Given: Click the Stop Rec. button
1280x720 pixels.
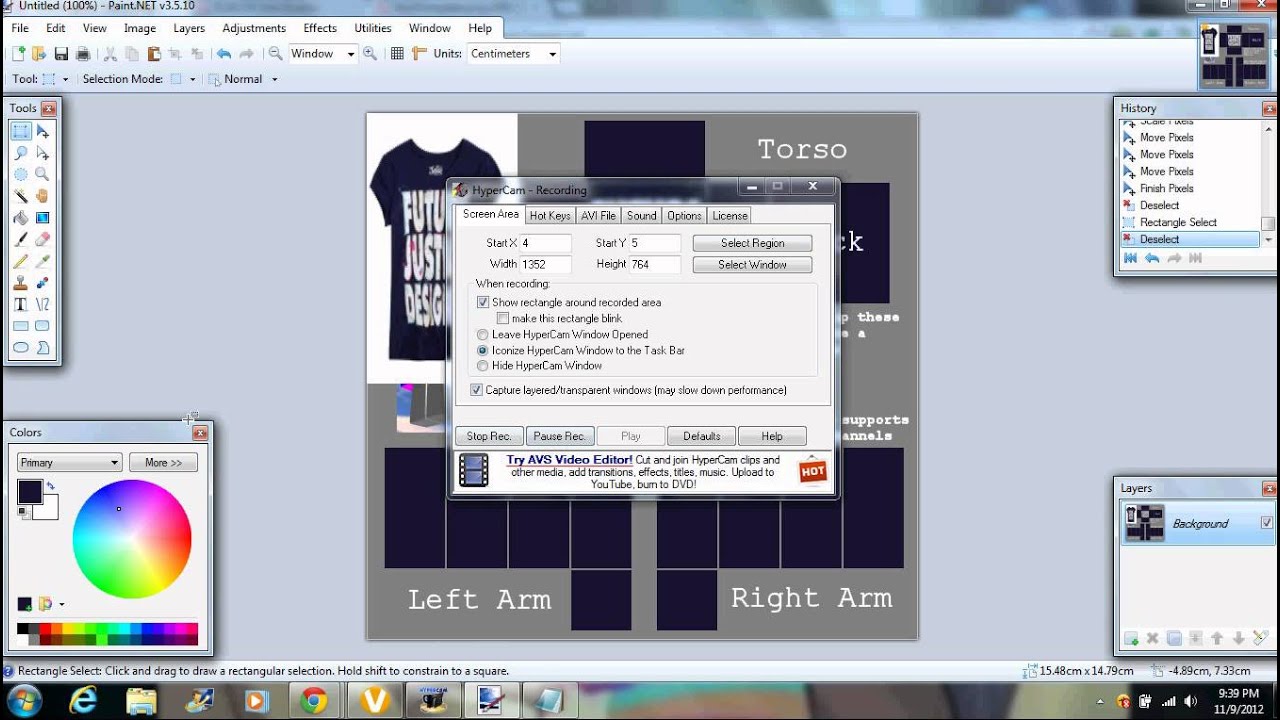Looking at the screenshot, I should [x=489, y=436].
